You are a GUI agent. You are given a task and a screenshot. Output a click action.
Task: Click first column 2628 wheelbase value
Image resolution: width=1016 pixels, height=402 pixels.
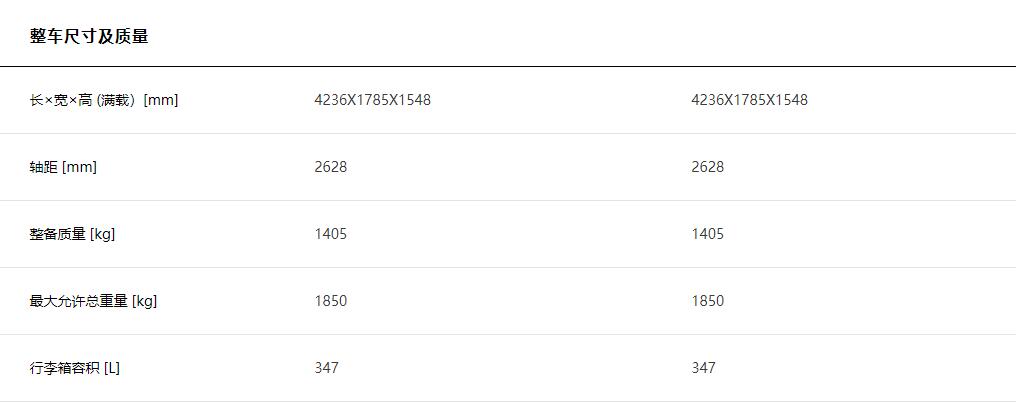330,167
